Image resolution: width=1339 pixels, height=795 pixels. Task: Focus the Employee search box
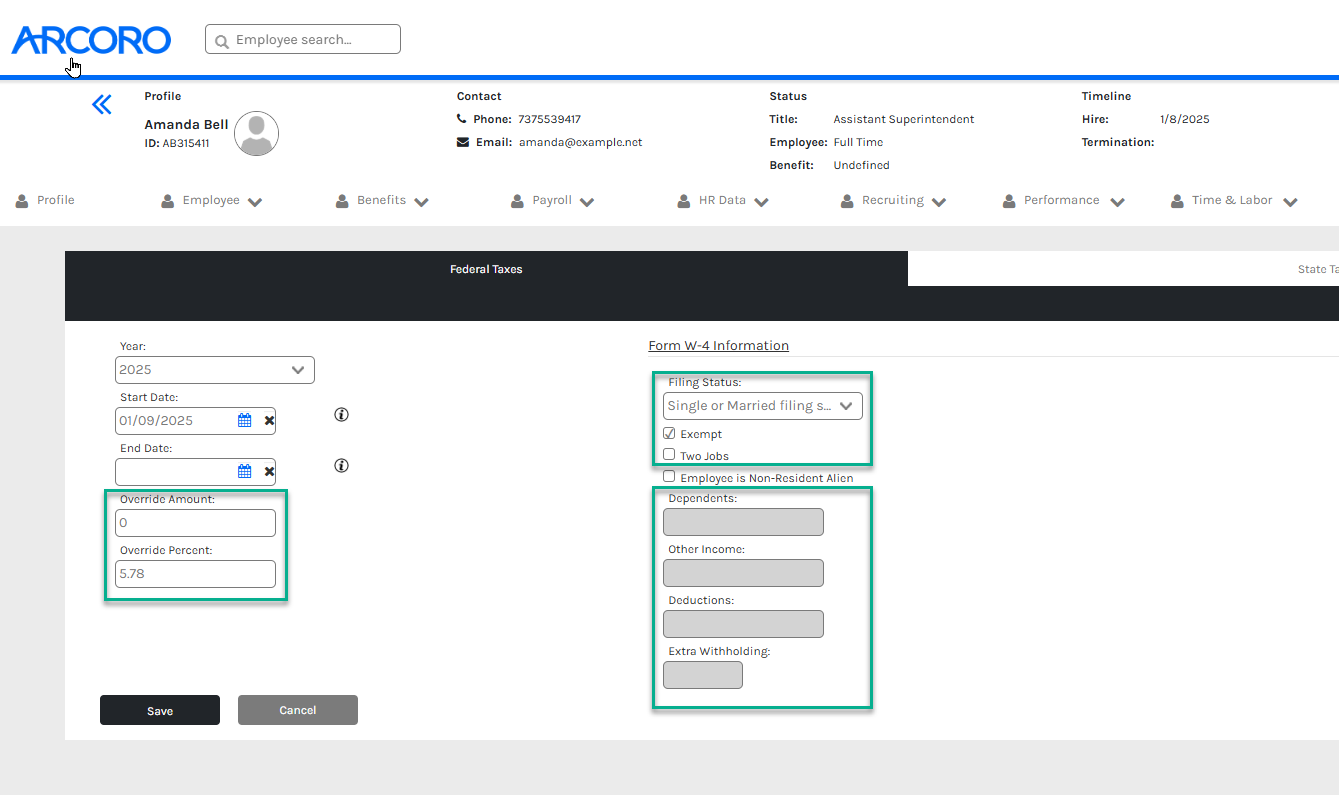tap(303, 40)
